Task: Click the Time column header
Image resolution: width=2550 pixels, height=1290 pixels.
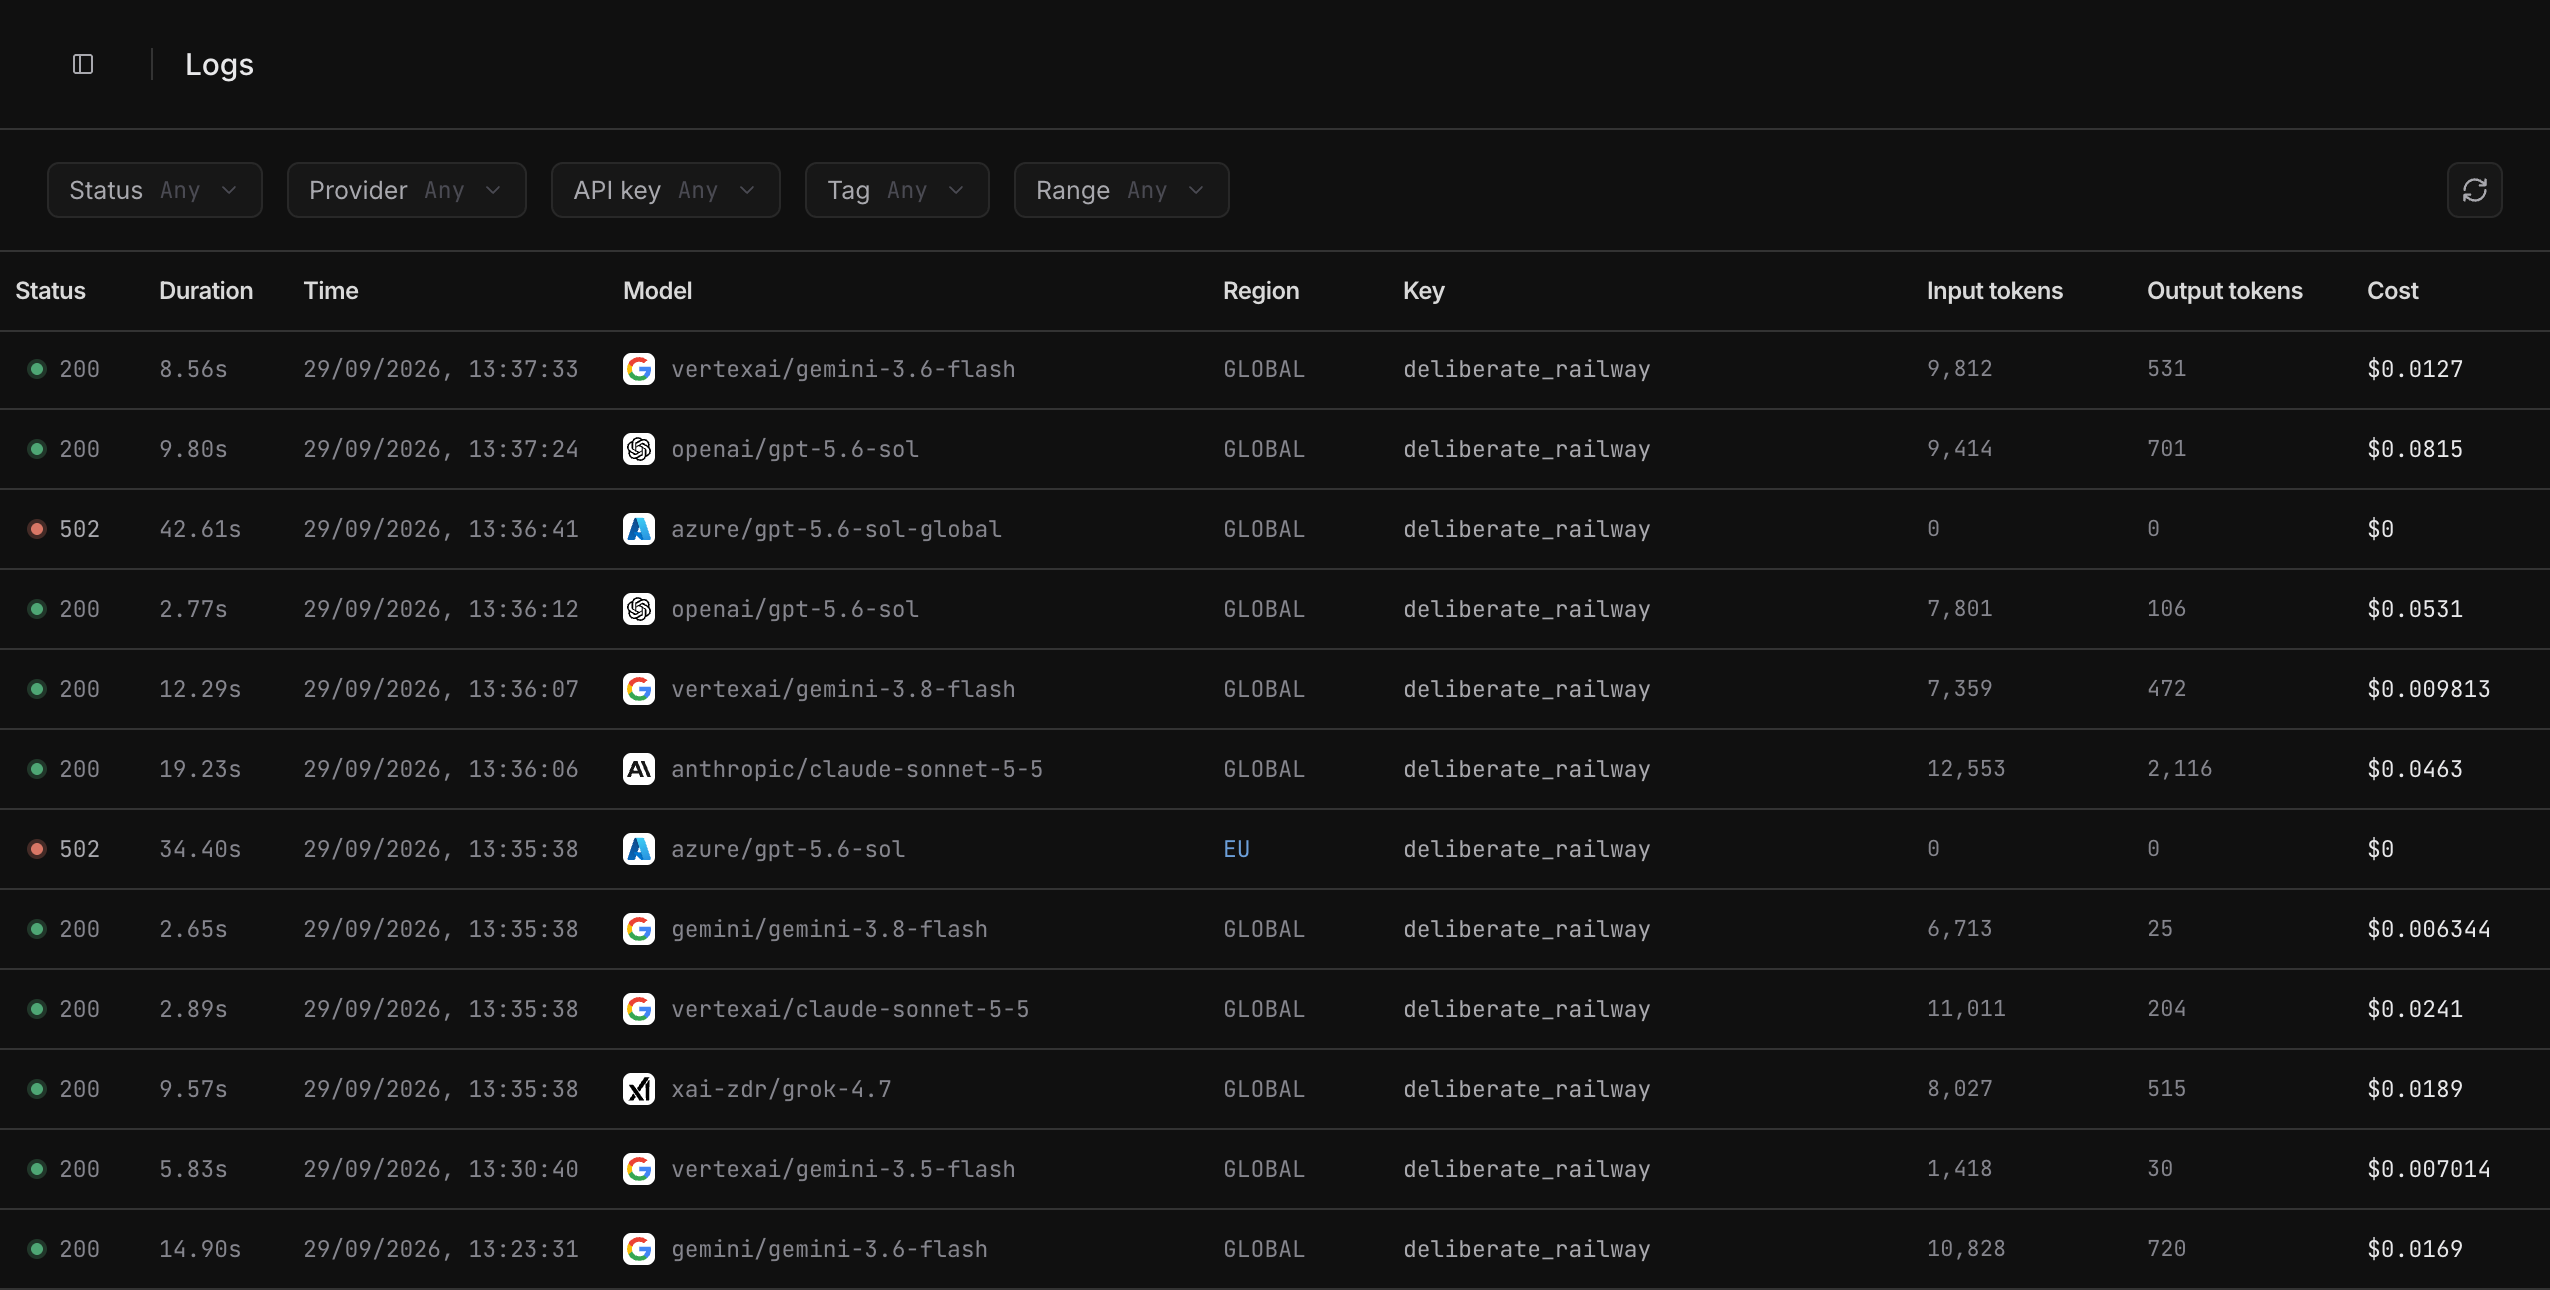Action: (x=331, y=291)
